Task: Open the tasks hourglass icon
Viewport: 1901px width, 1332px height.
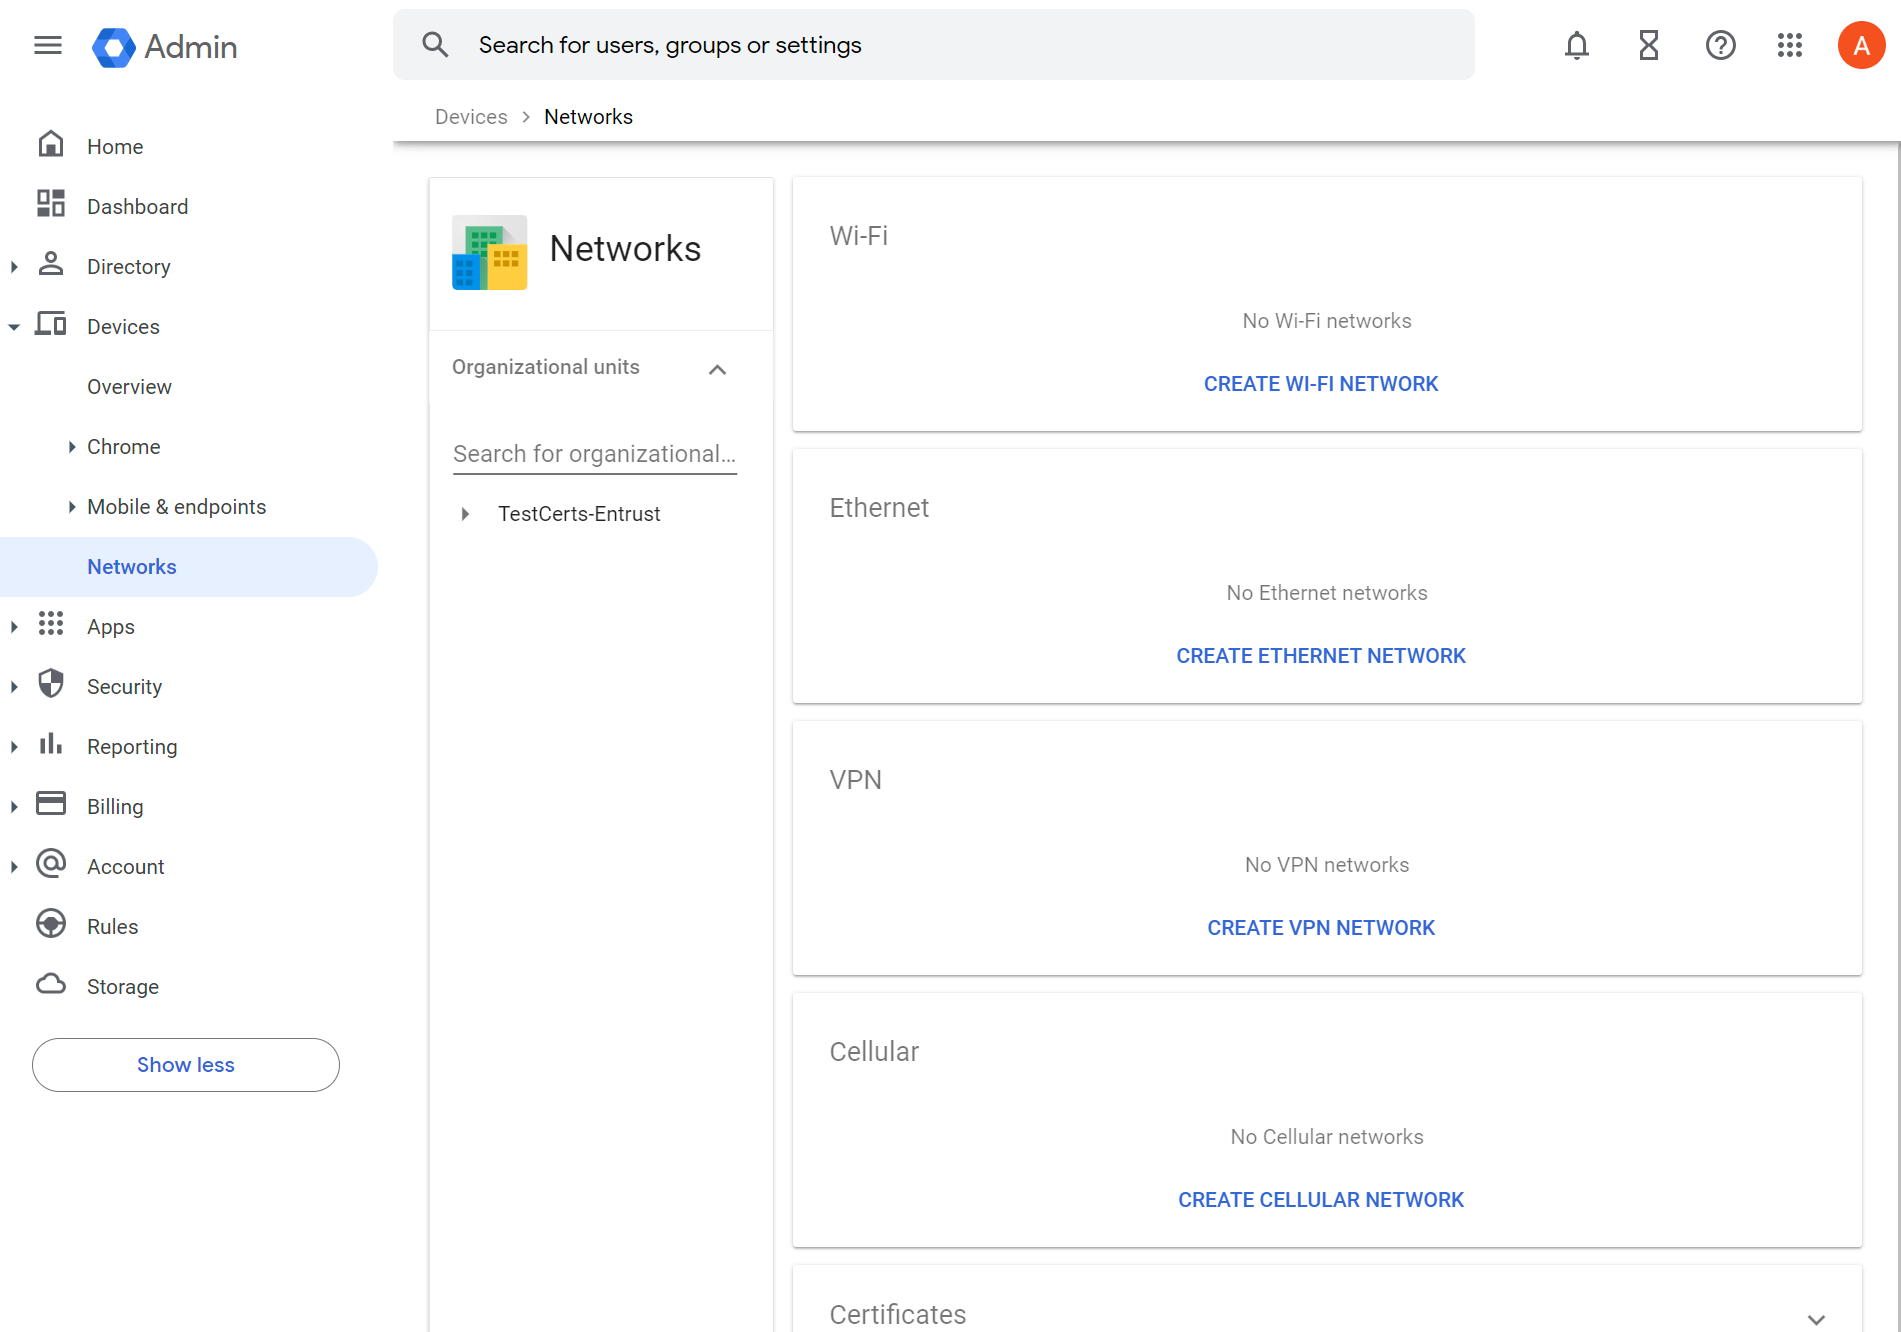Action: pyautogui.click(x=1648, y=46)
